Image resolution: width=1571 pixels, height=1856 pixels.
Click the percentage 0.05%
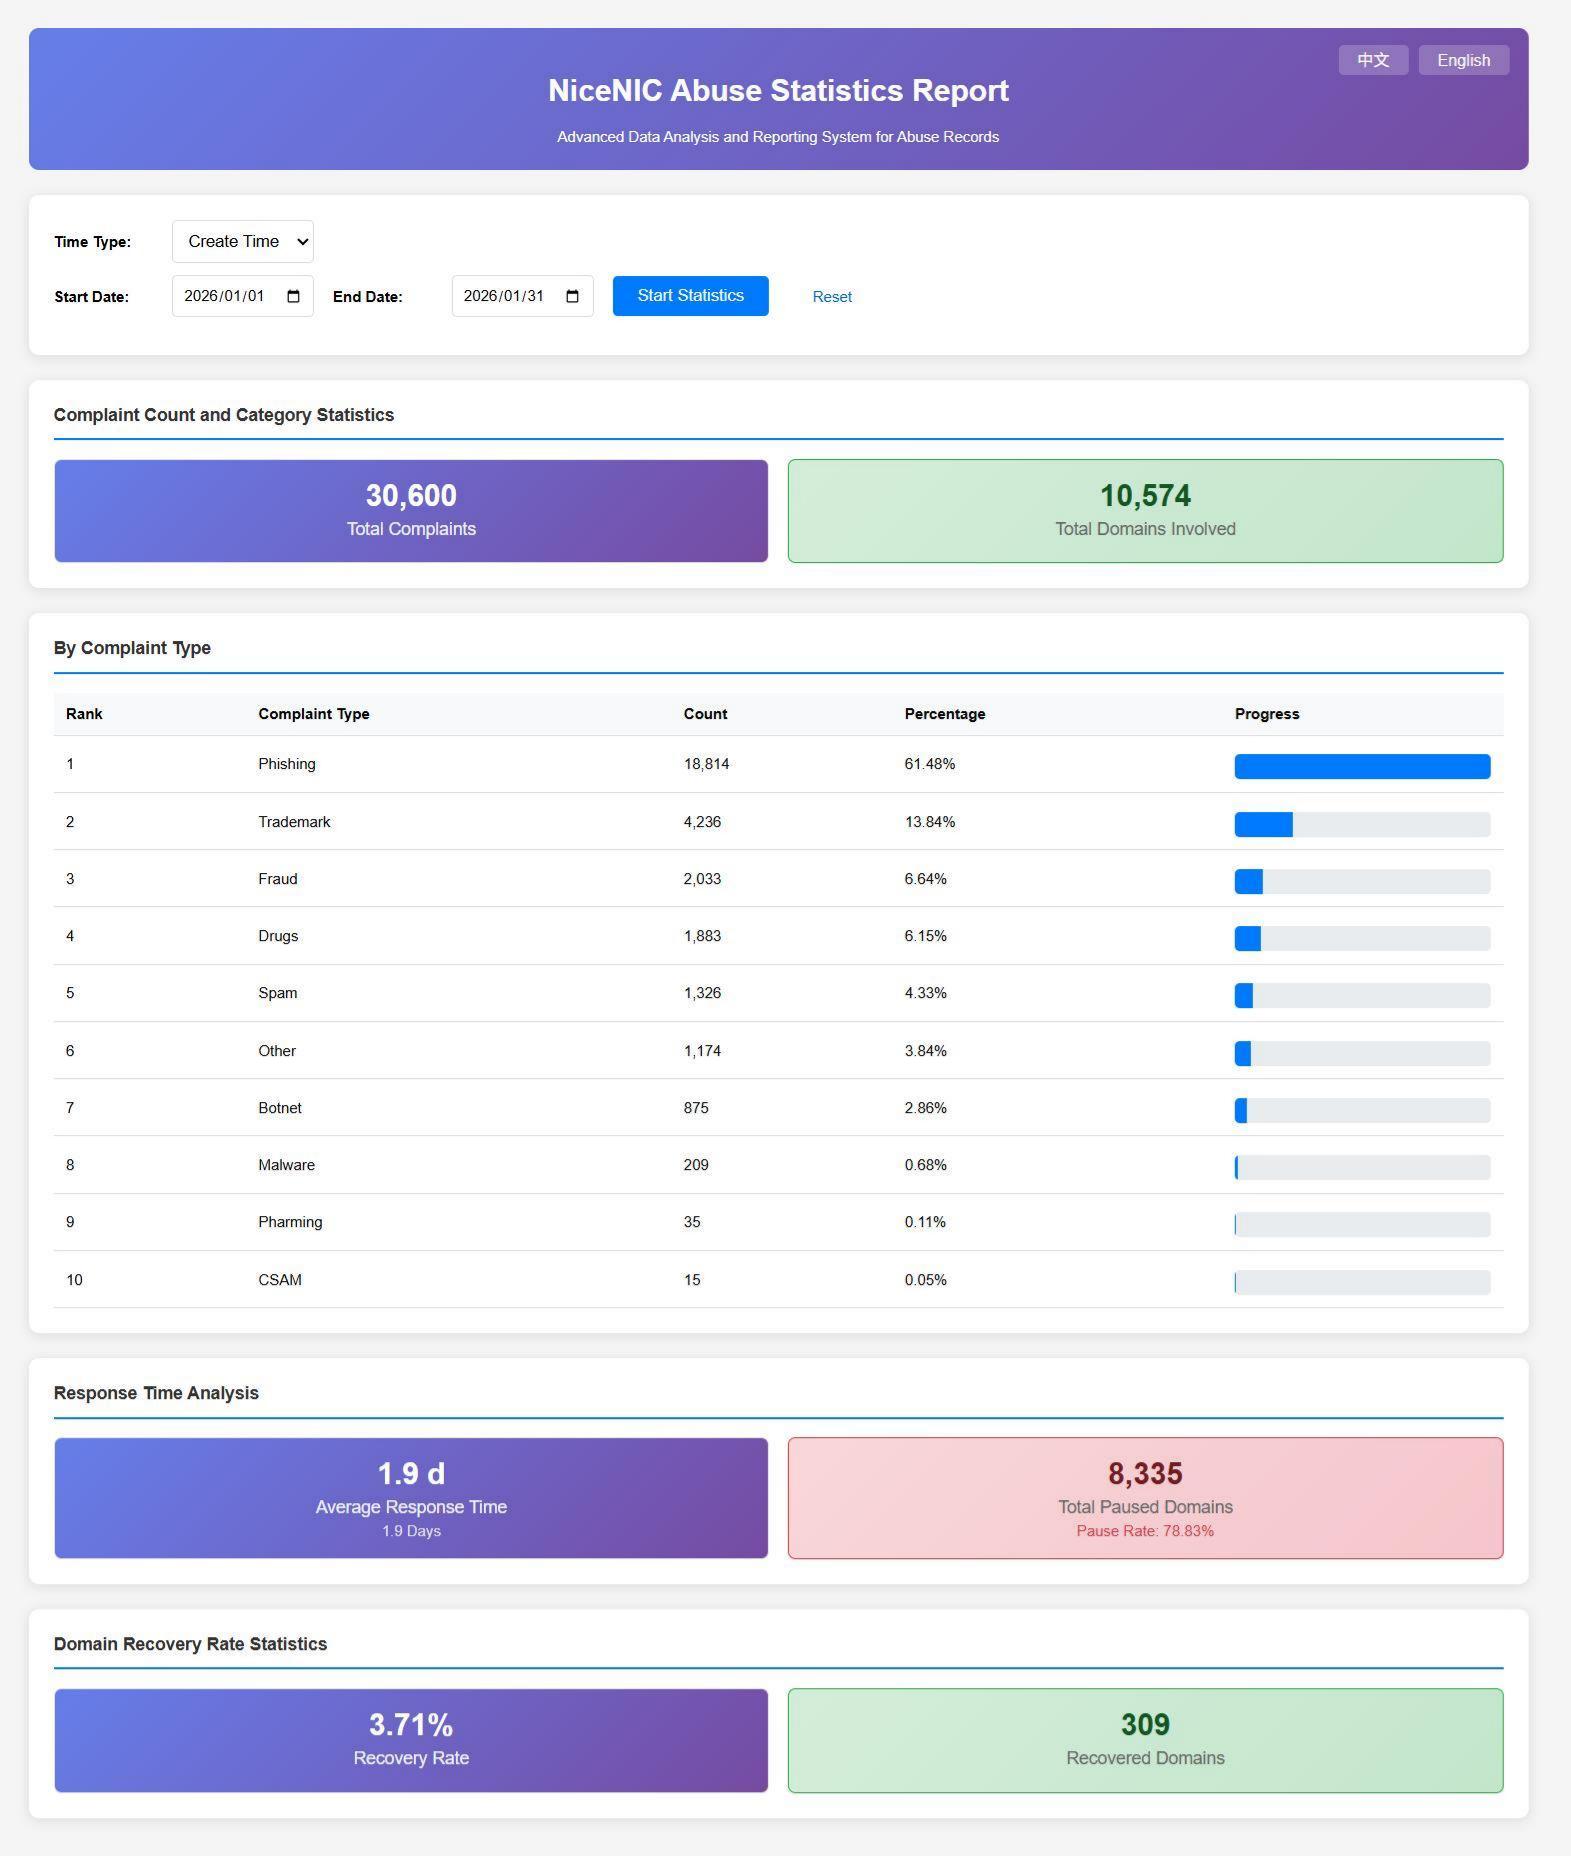point(926,1280)
